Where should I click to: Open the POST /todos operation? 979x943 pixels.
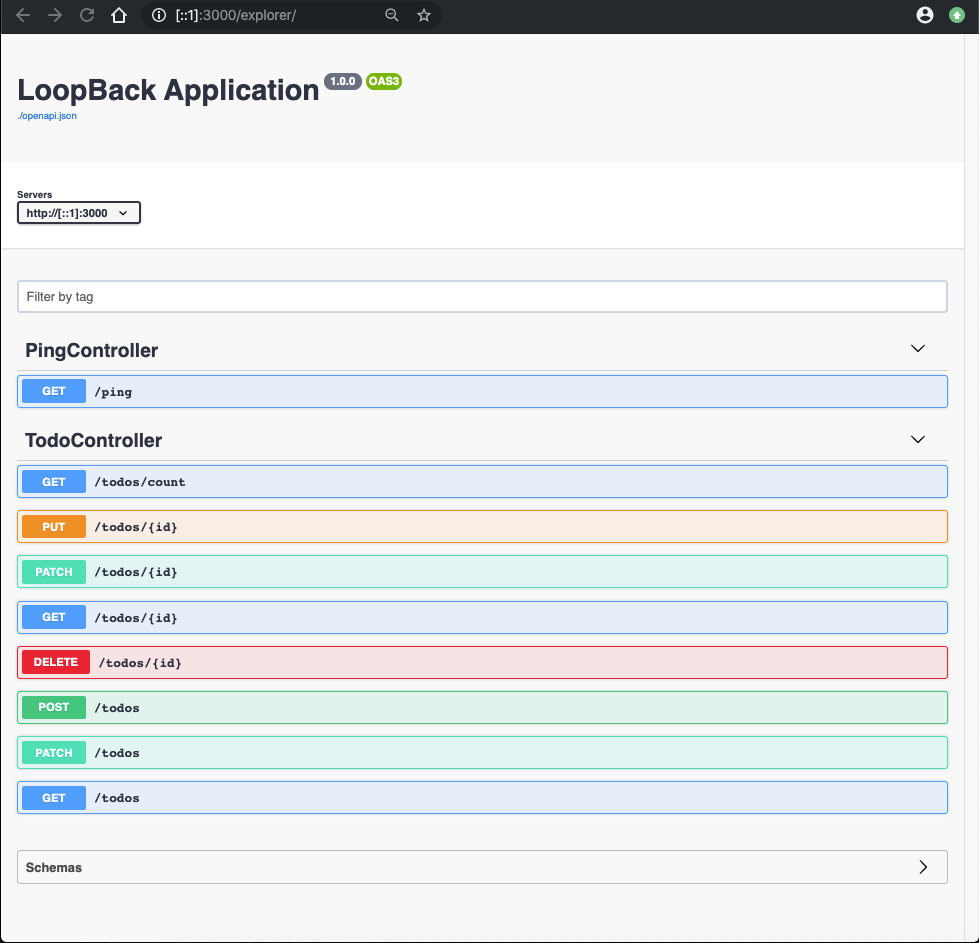[x=482, y=707]
